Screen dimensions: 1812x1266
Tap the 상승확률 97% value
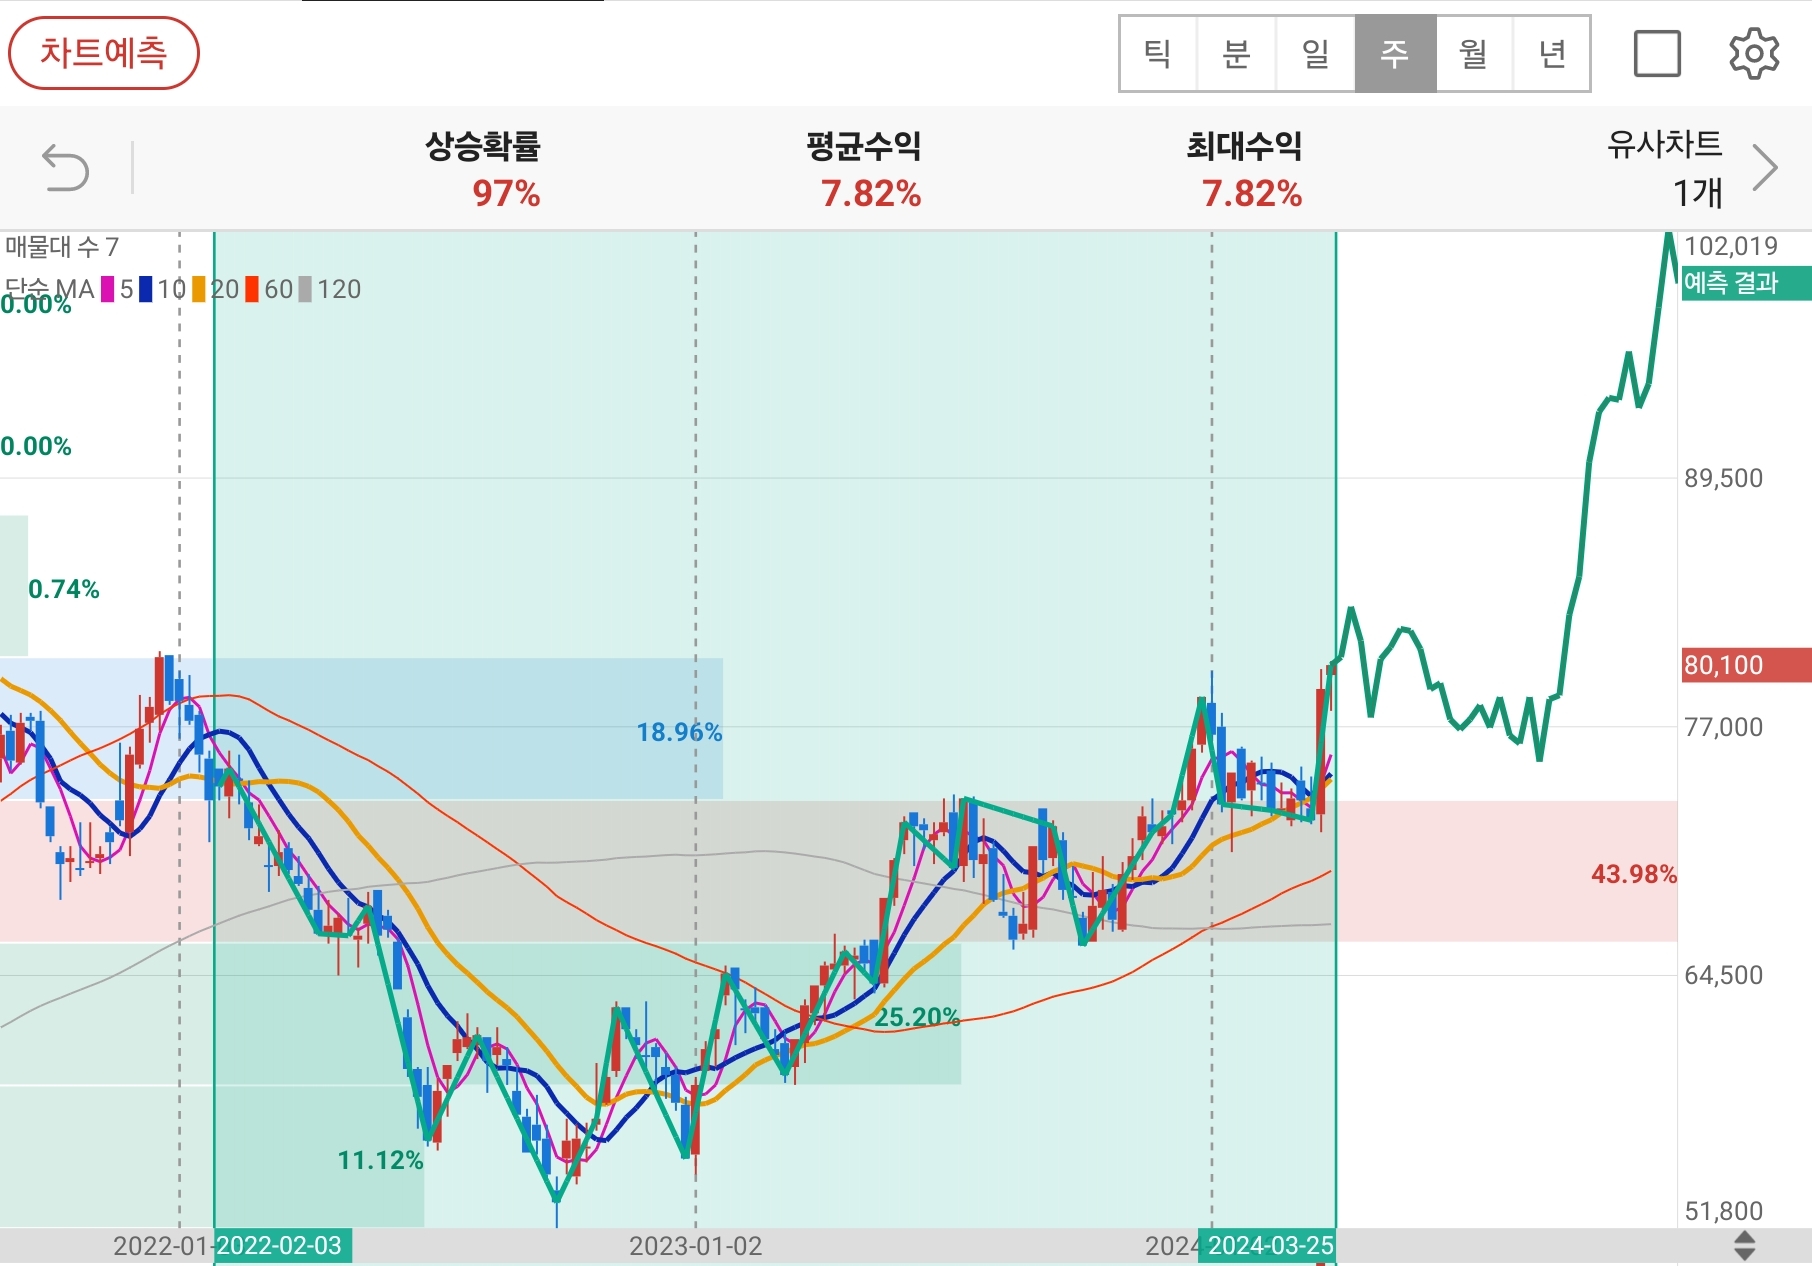point(506,193)
